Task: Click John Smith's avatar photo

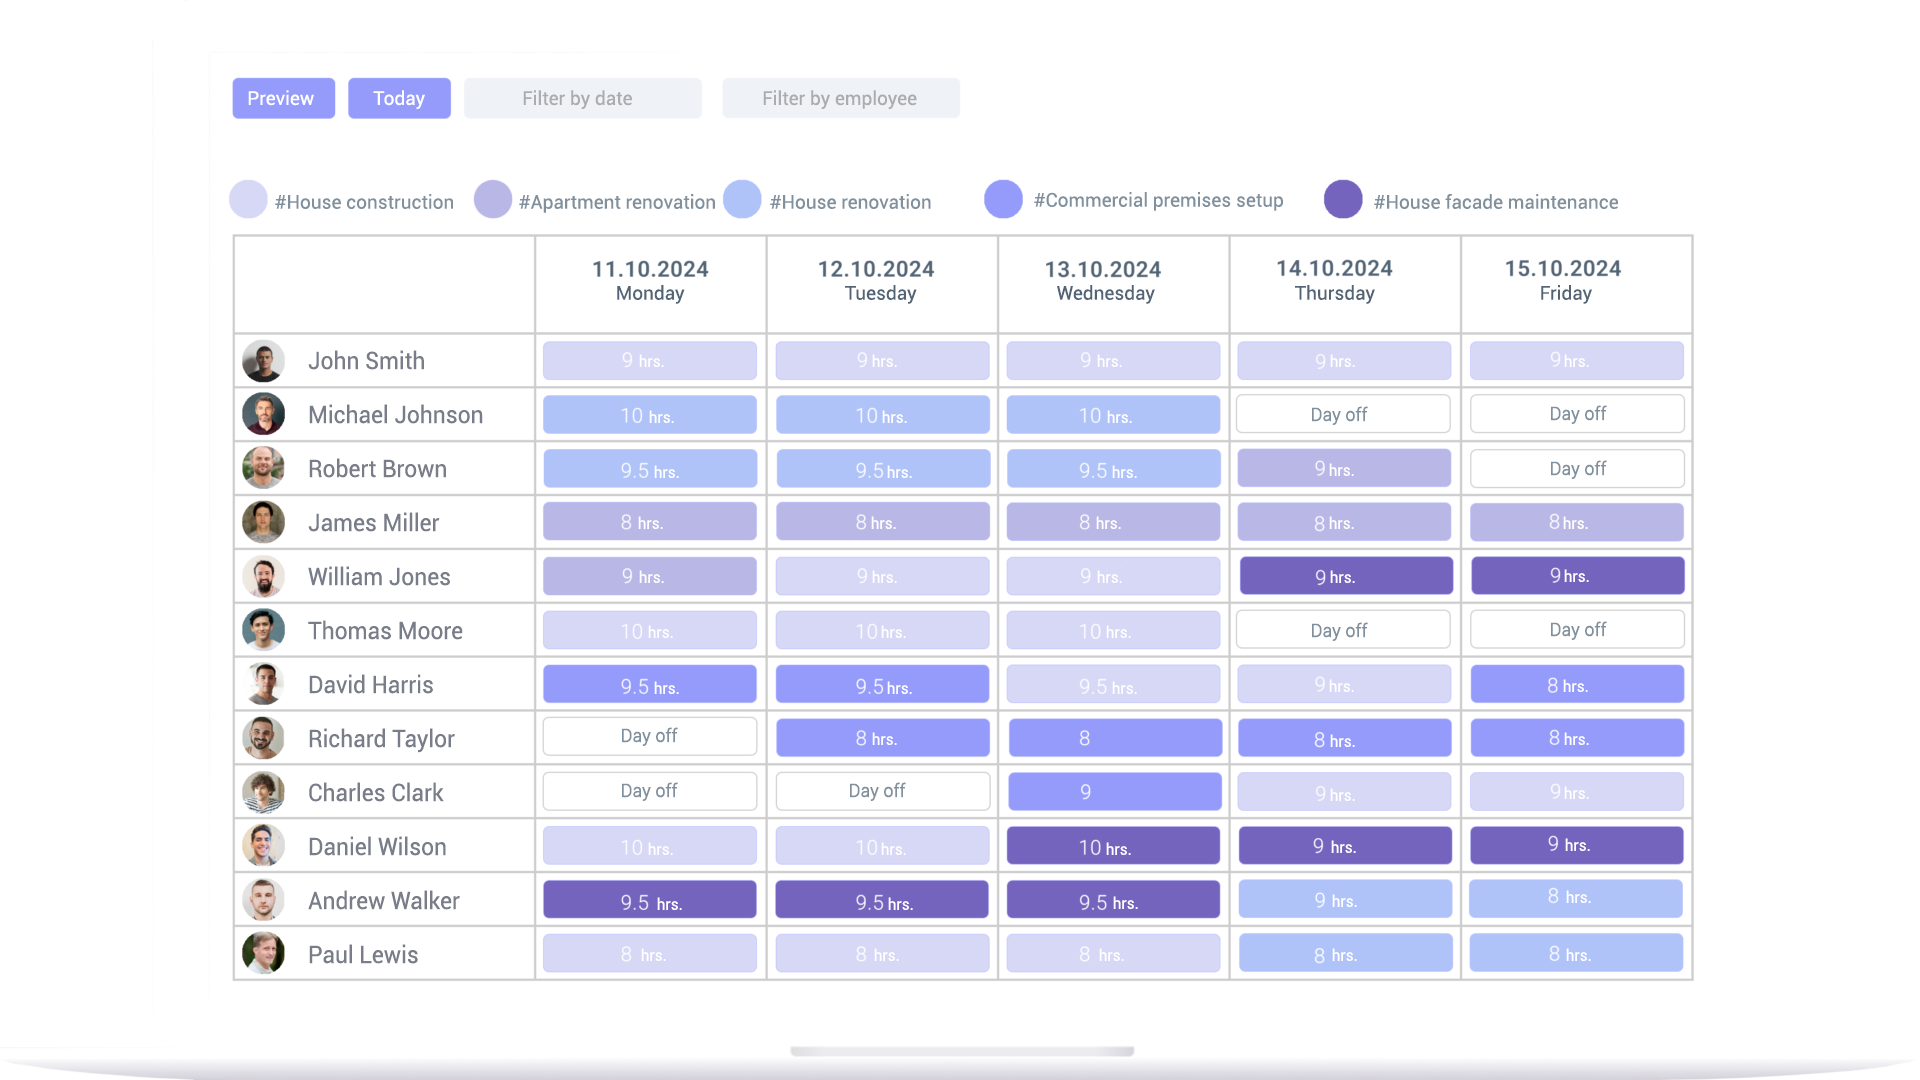Action: click(263, 361)
